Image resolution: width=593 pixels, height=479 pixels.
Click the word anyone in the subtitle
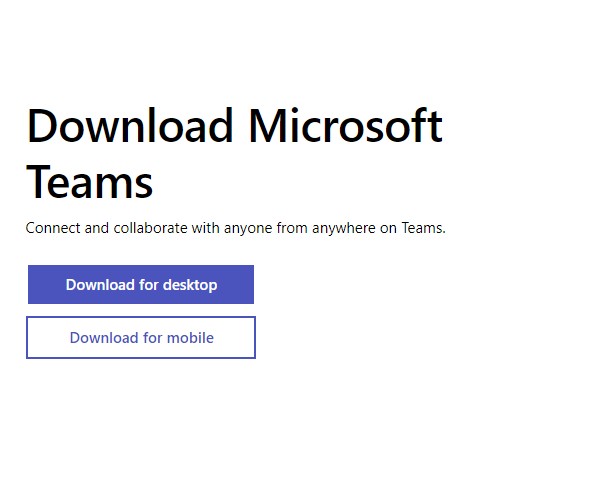[x=248, y=229]
